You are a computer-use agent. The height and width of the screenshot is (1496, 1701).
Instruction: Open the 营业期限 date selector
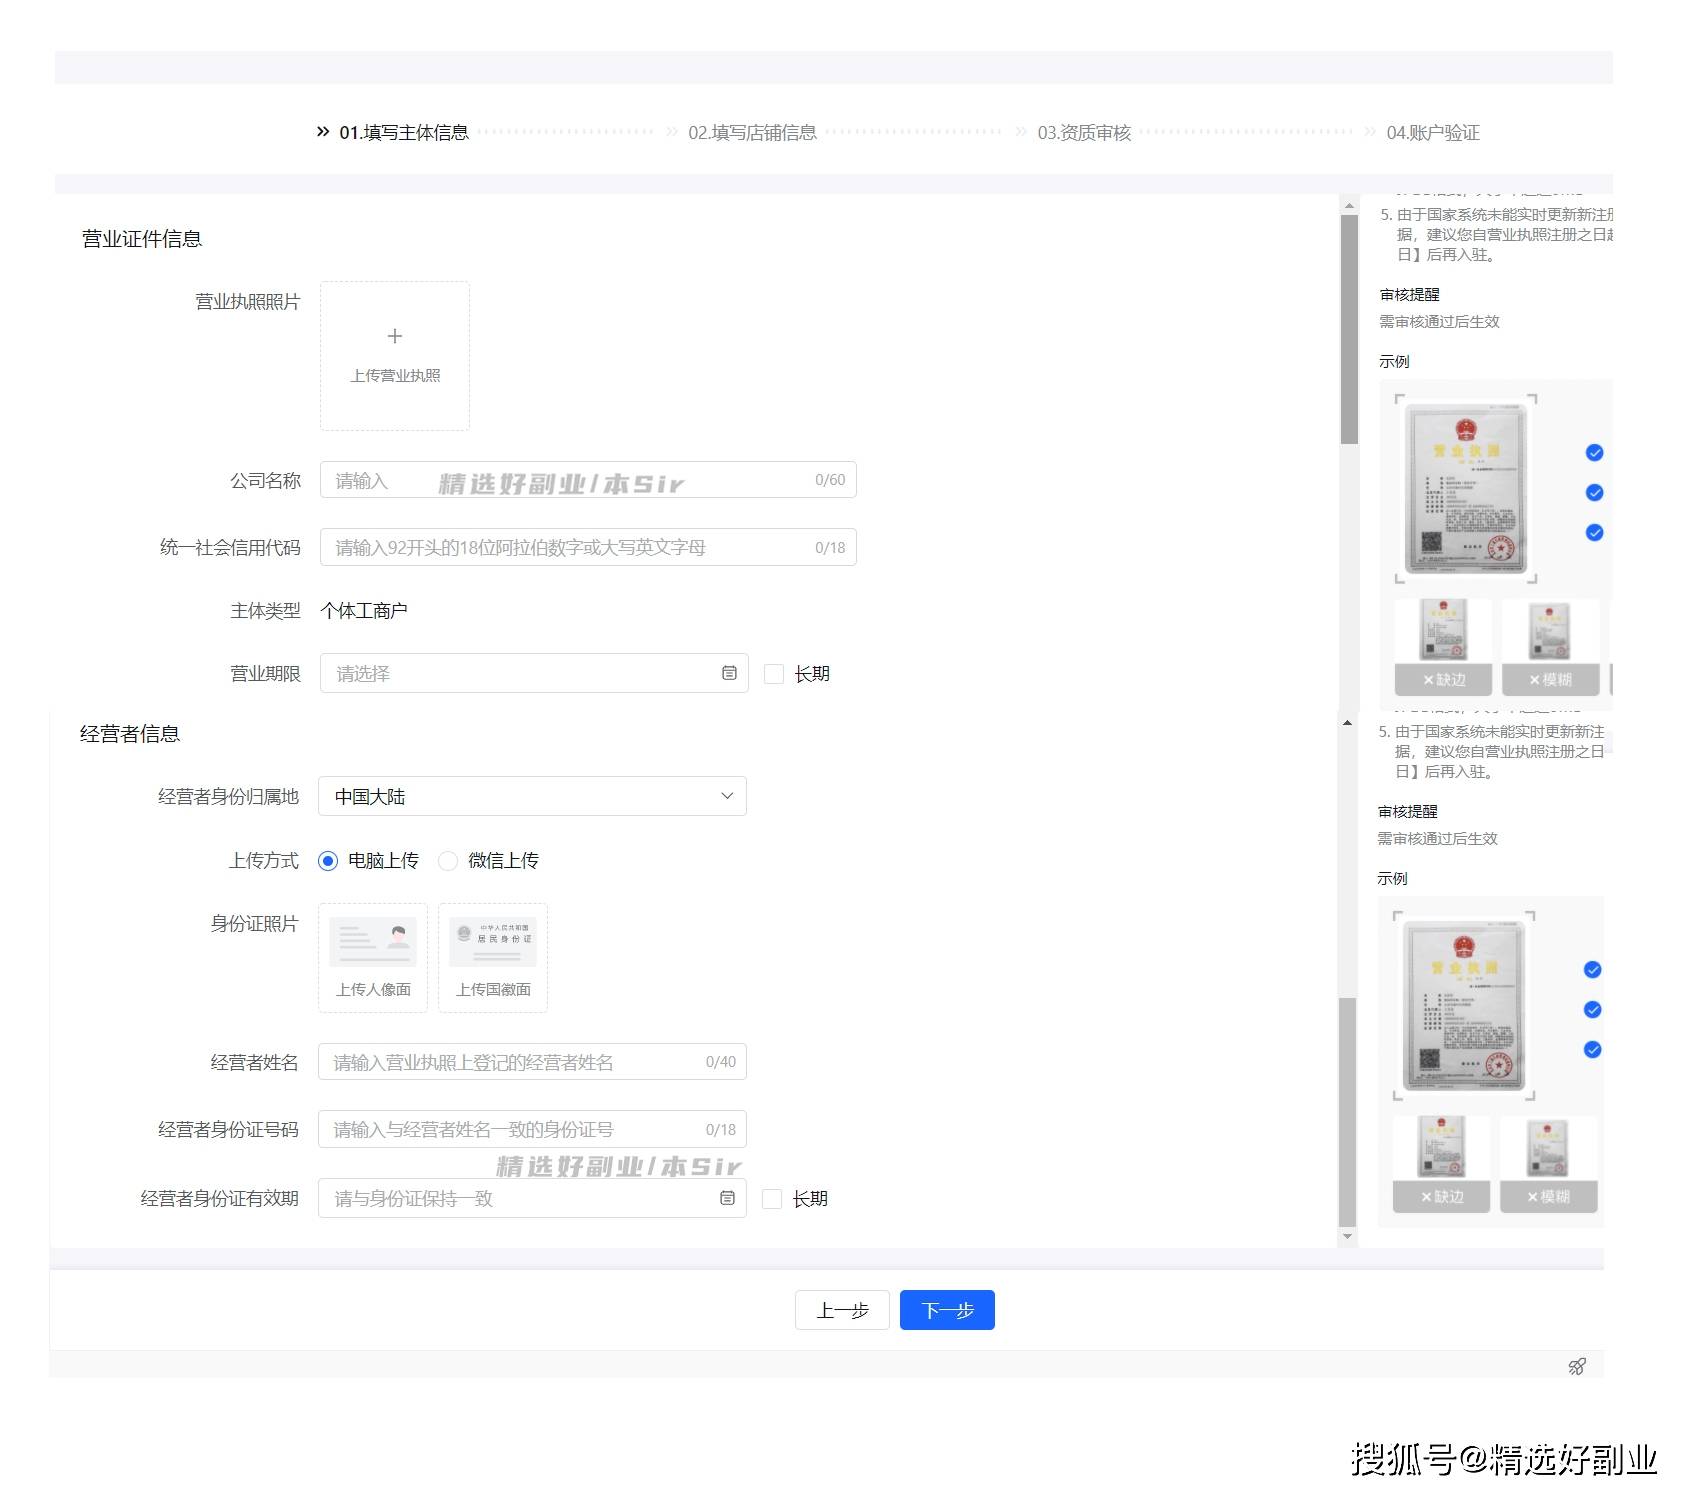point(534,673)
